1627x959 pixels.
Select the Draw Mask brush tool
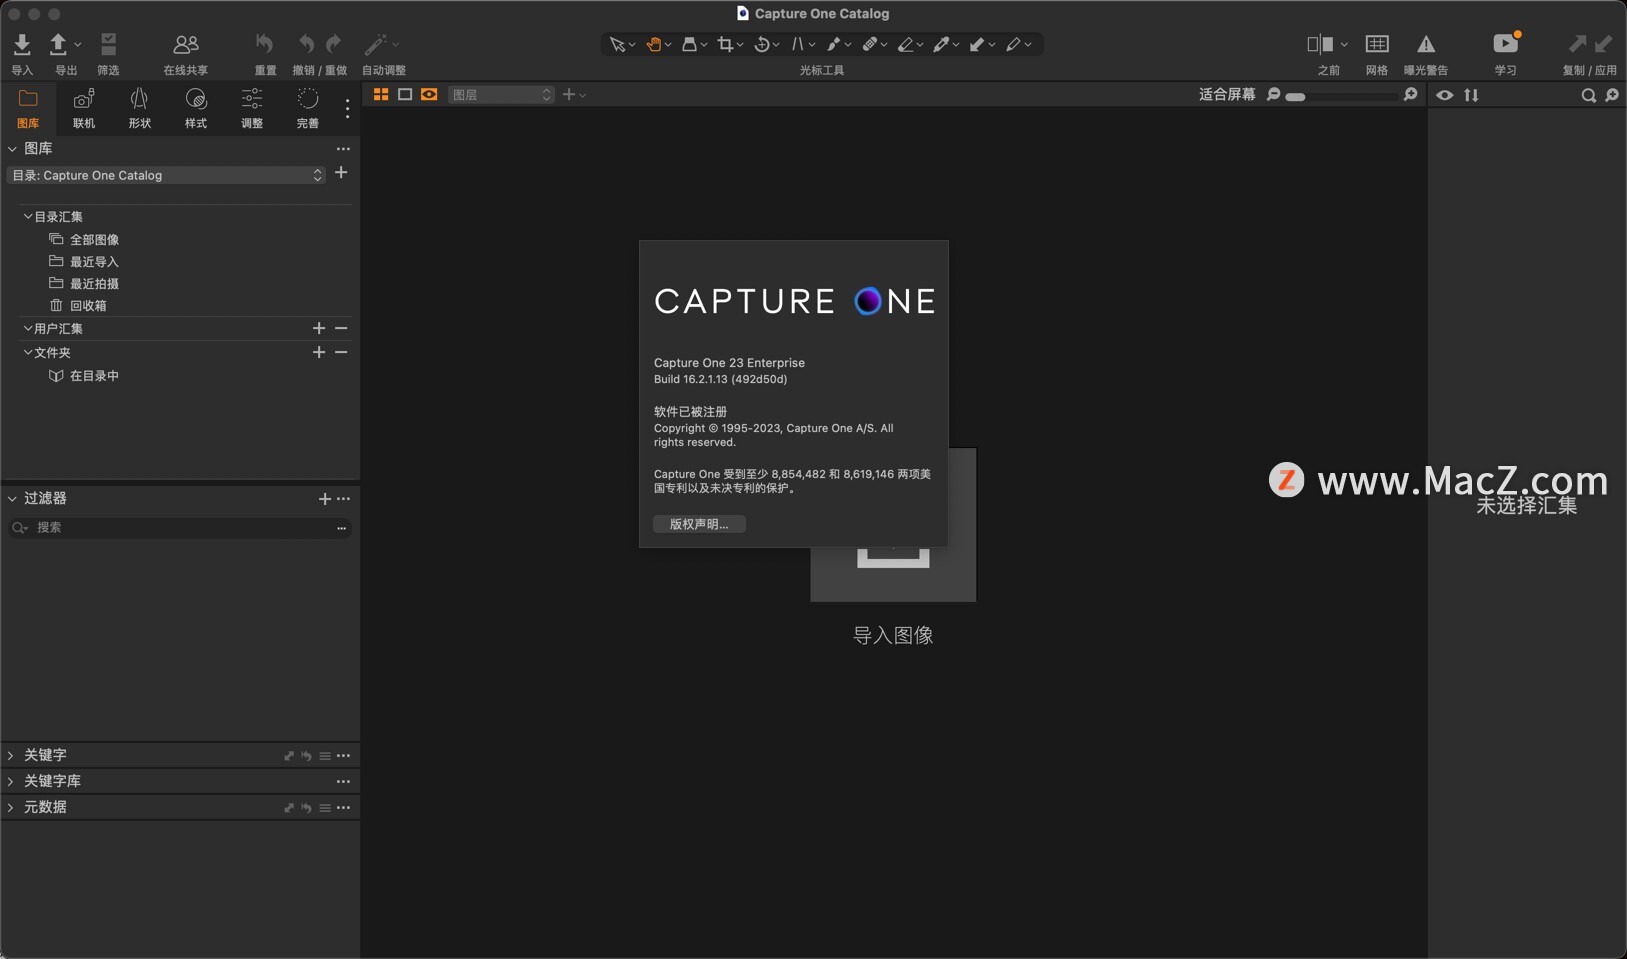(834, 44)
